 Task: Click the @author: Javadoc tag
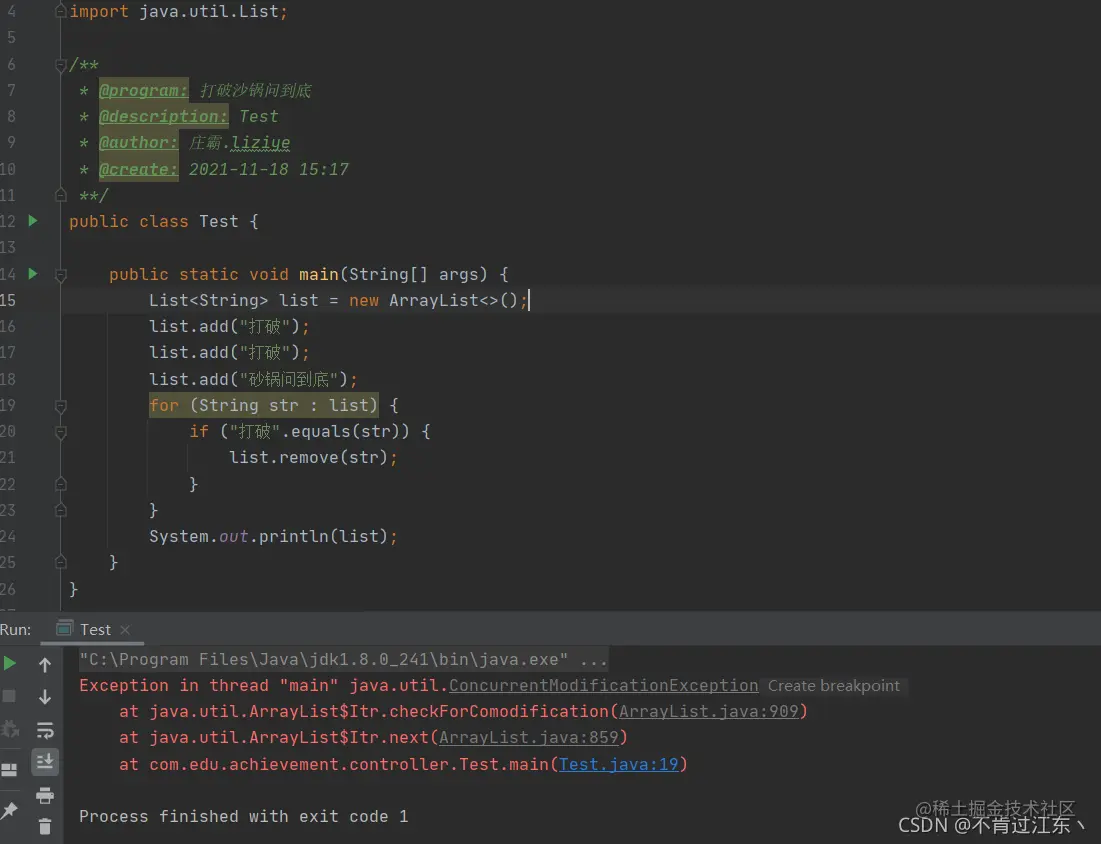coord(138,143)
